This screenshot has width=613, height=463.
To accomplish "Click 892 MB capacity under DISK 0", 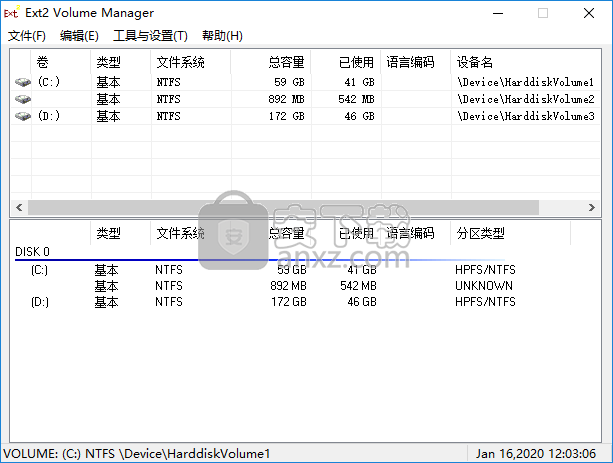I will pyautogui.click(x=288, y=286).
